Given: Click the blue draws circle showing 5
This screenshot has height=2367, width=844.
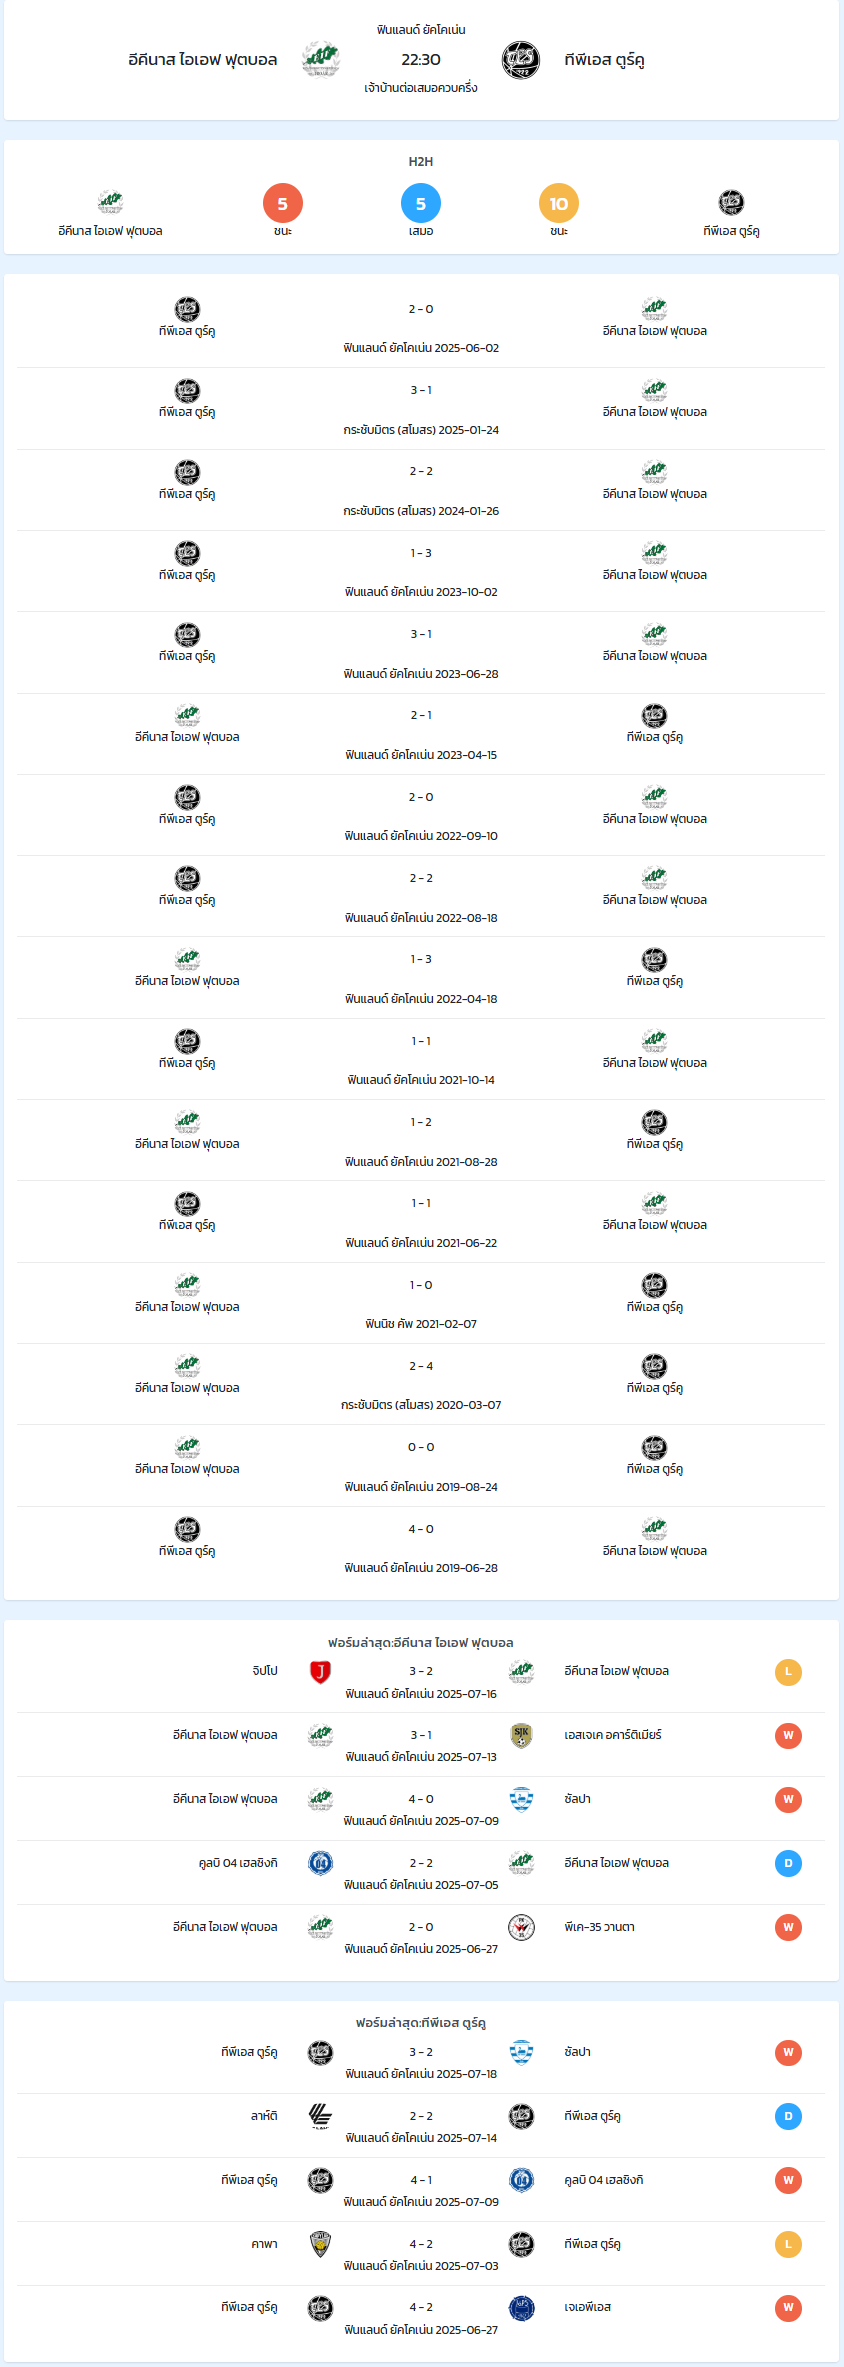Looking at the screenshot, I should [421, 204].
